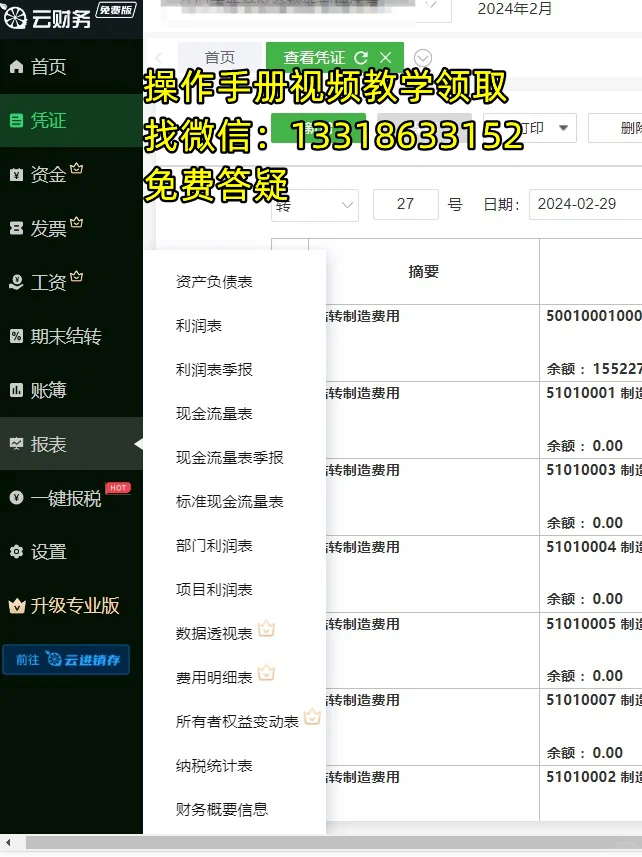This screenshot has height=857, width=642.
Task: Click the voucher number field showing 27
Action: [x=405, y=204]
